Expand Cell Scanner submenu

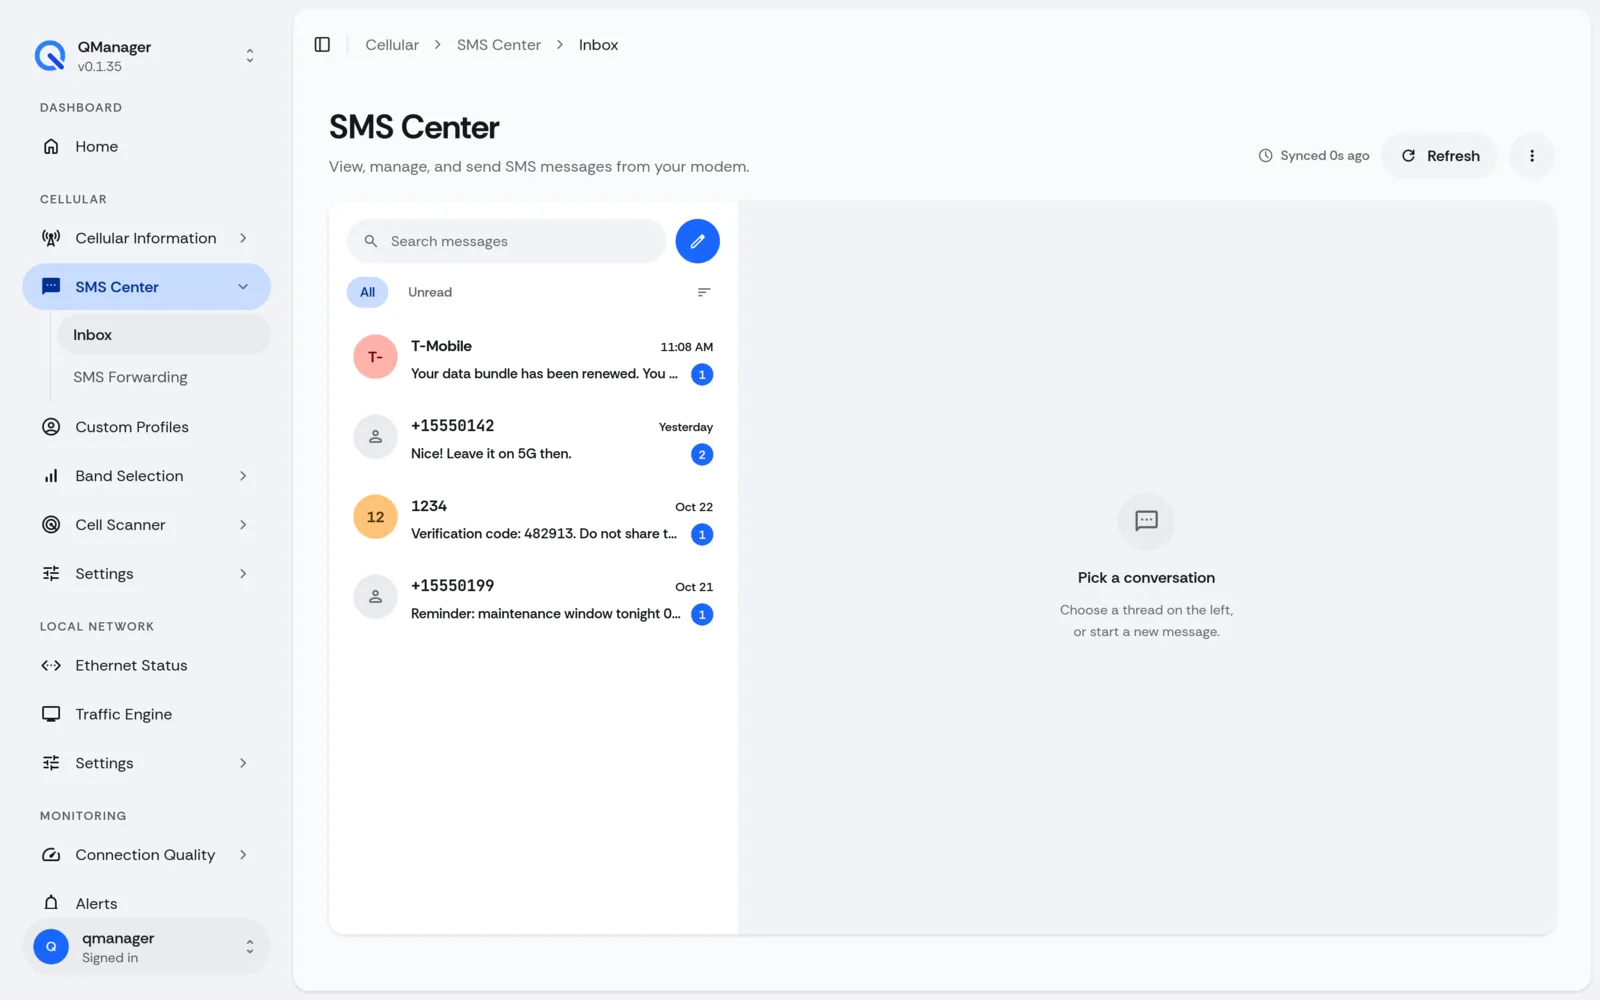pos(243,525)
